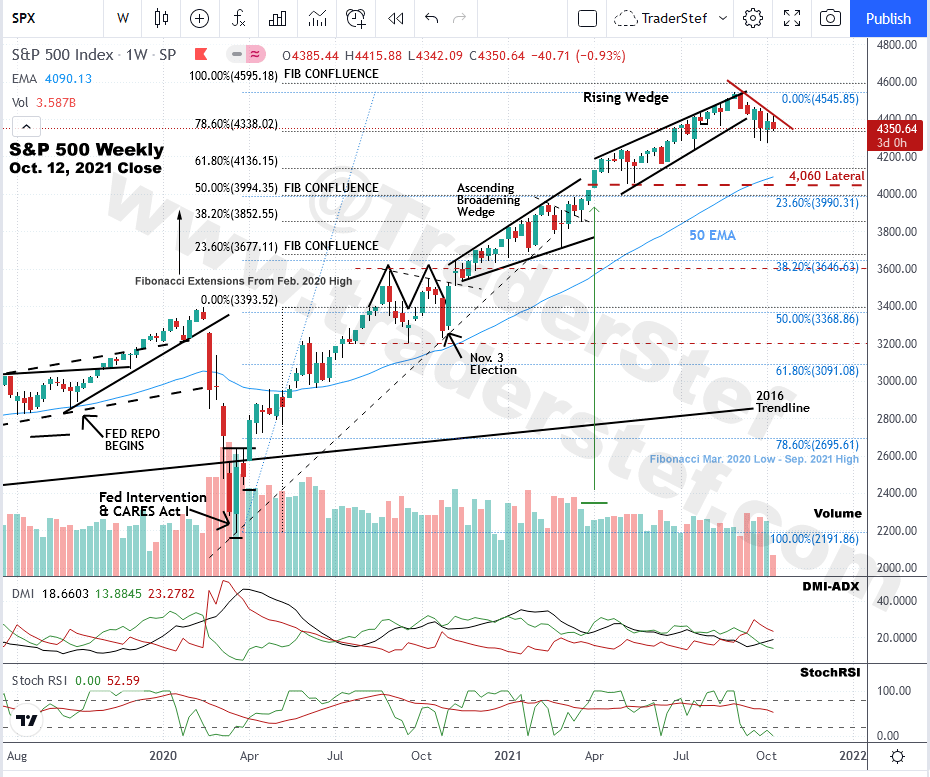930x777 pixels.
Task: Click the TradingView logo at bottom left
Action: point(27,720)
